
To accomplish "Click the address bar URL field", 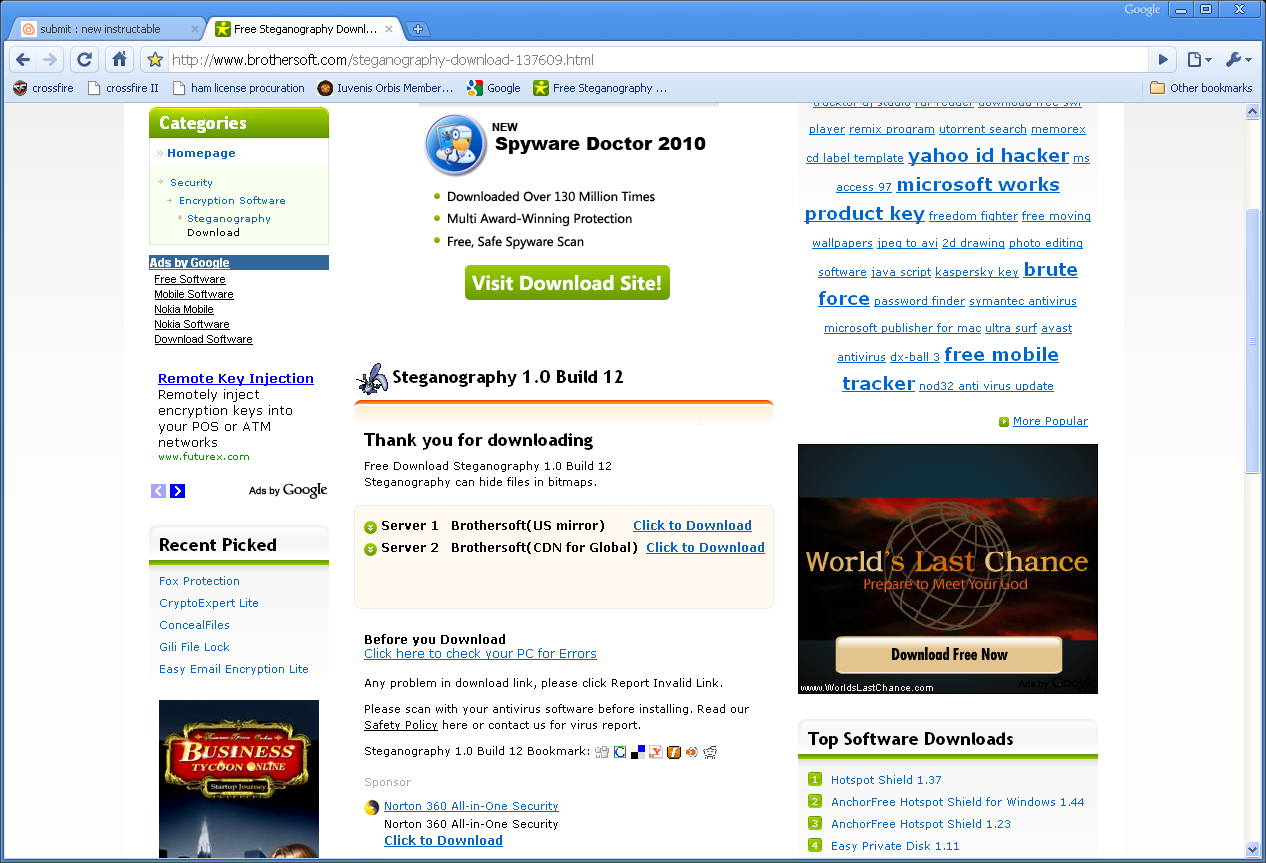I will point(657,60).
